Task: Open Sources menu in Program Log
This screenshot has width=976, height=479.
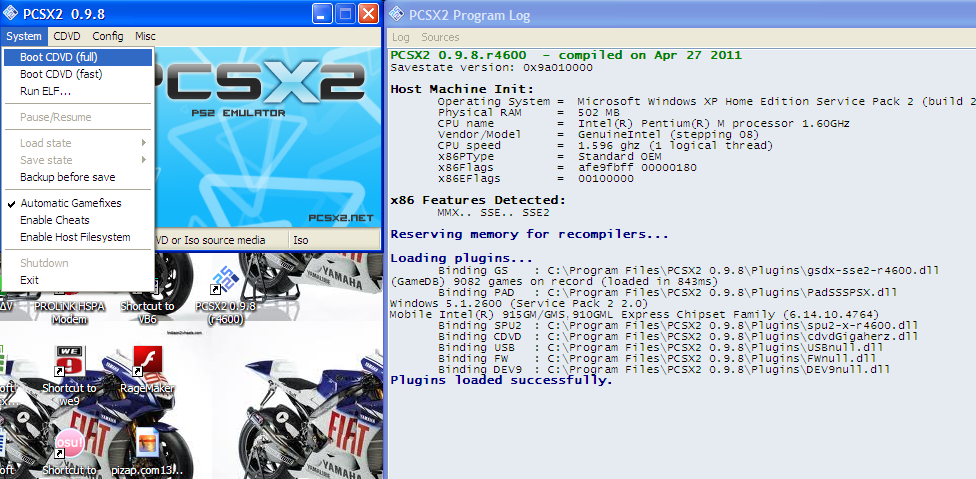Action: (x=440, y=37)
